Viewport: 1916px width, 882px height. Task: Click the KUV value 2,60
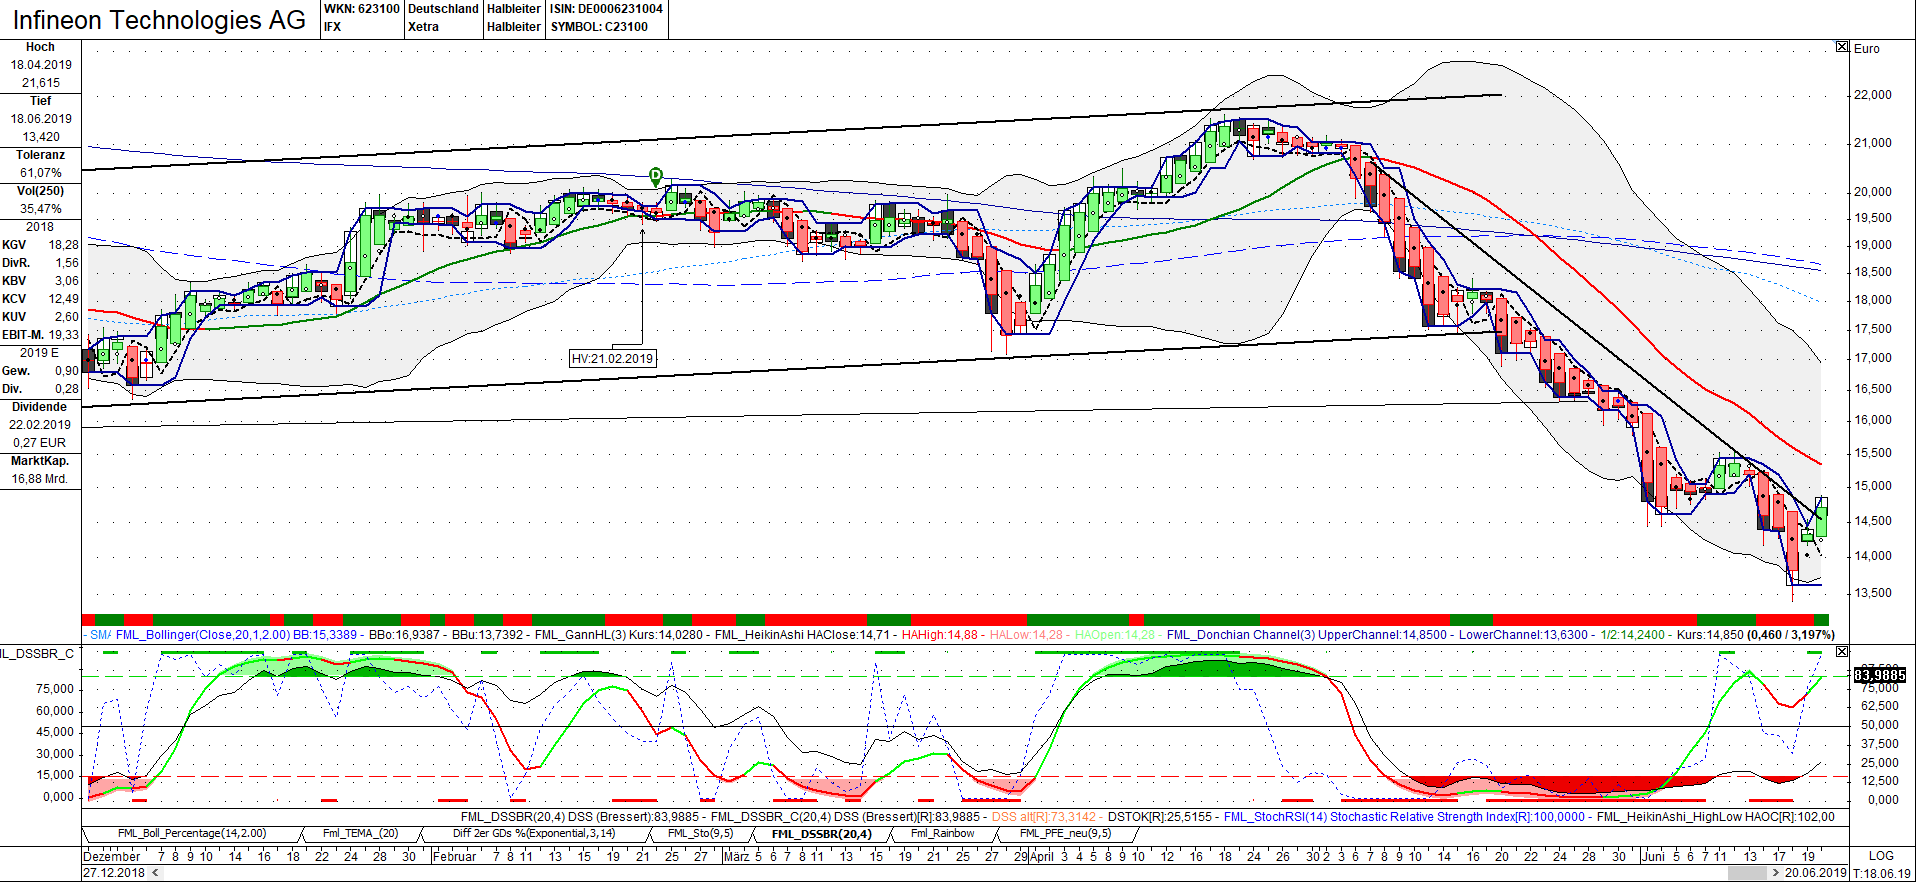(67, 317)
